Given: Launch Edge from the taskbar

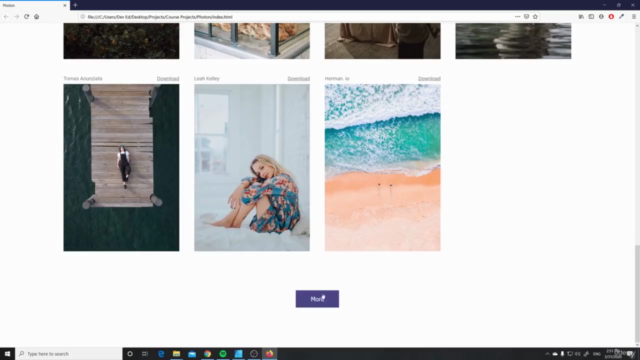Looking at the screenshot, I should click(161, 353).
